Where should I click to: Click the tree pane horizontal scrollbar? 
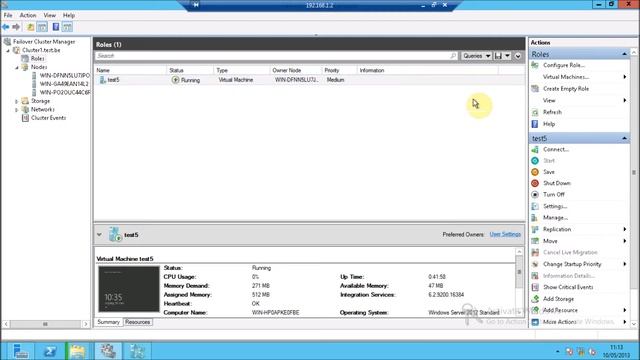coord(46,324)
